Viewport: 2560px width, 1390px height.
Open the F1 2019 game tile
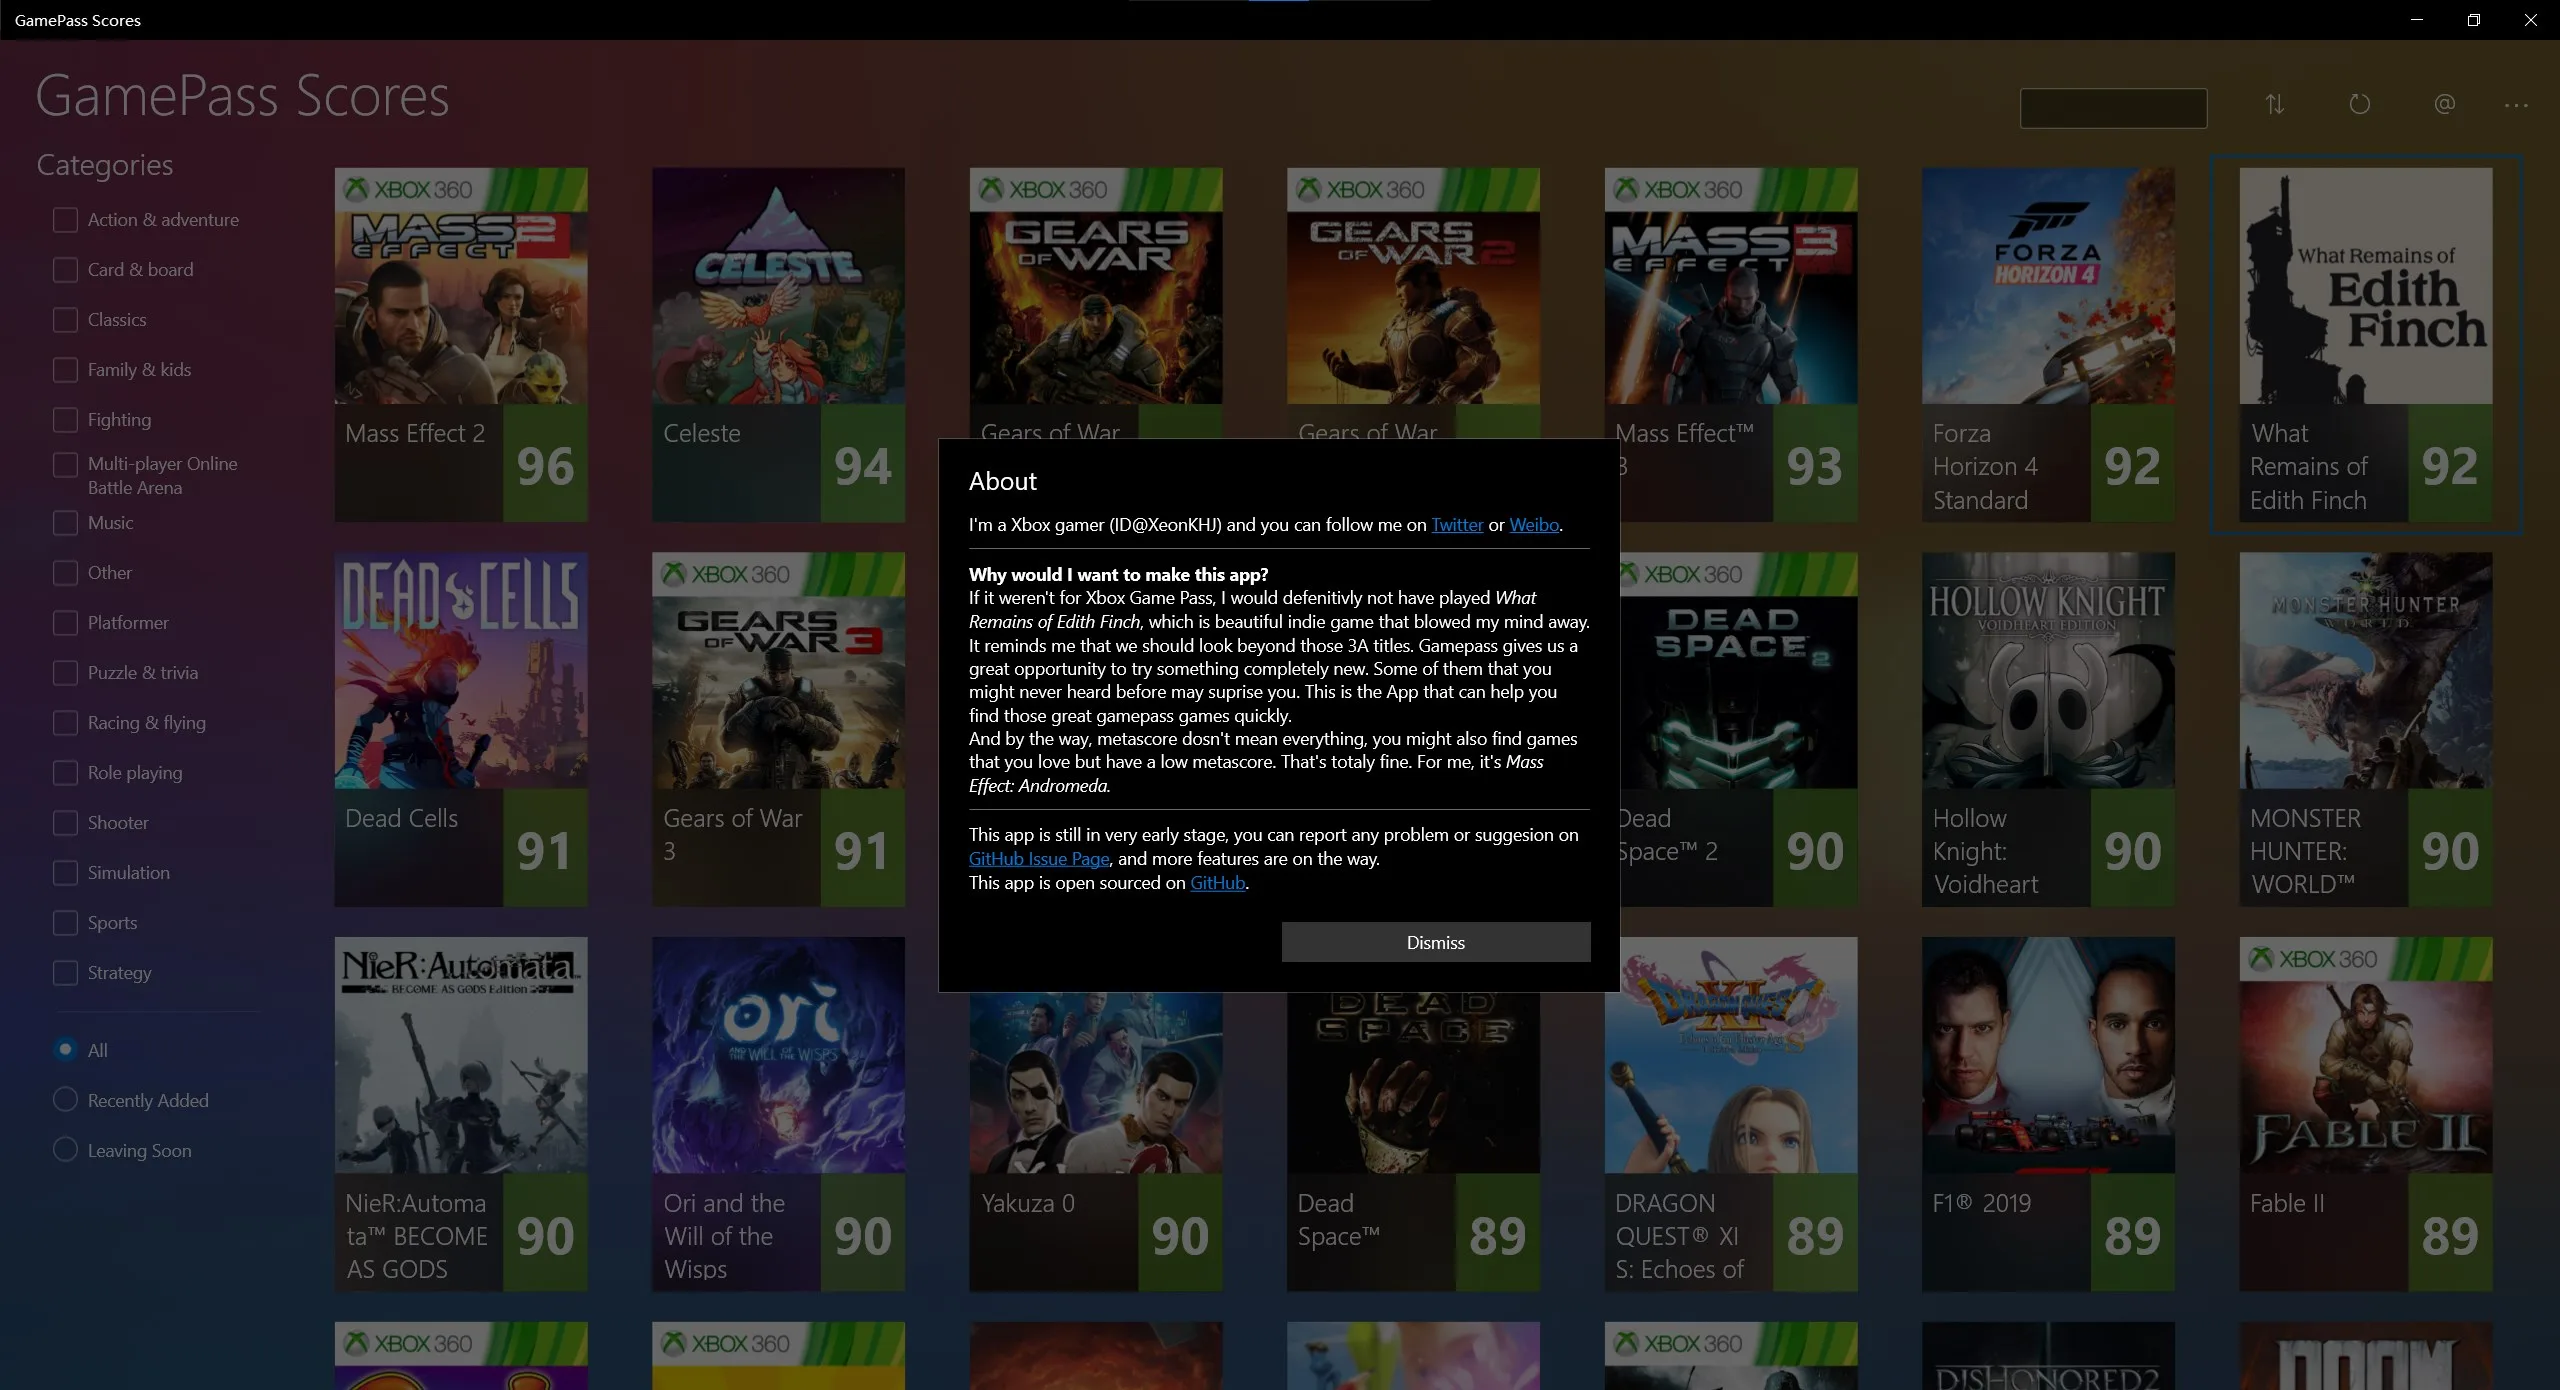coord(2048,1114)
